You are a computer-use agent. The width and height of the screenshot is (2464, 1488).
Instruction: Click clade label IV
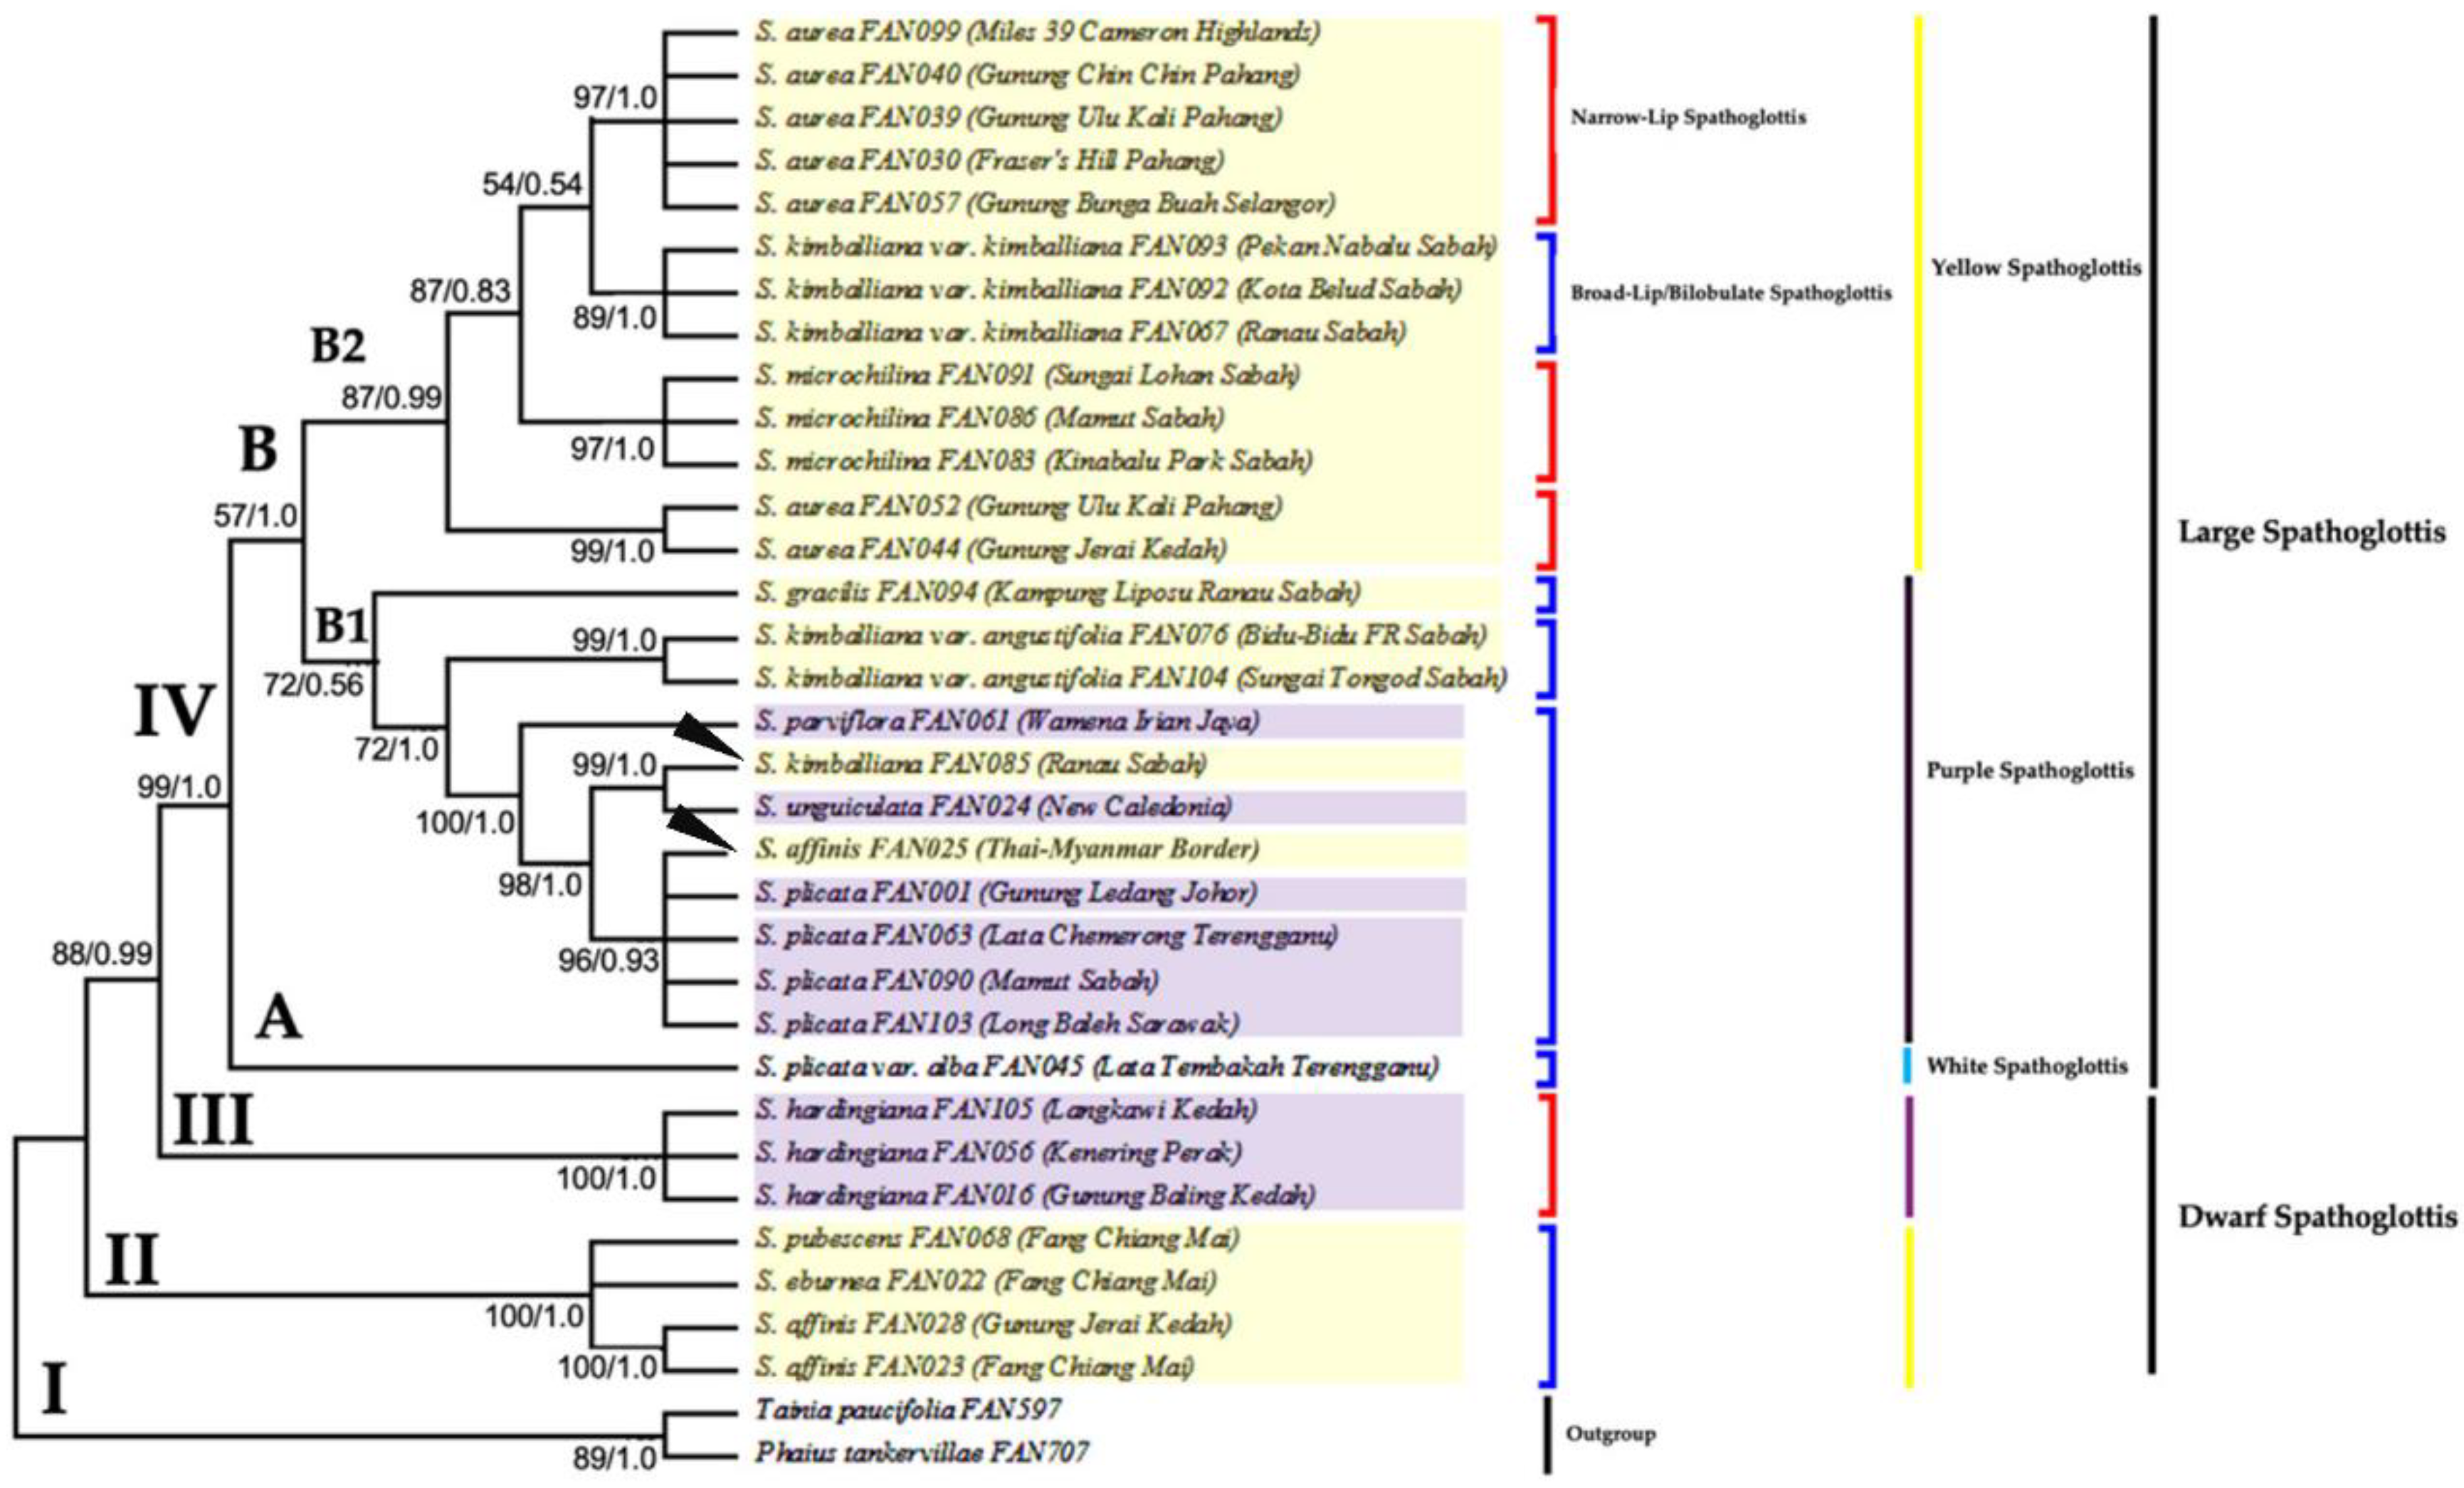tap(174, 711)
